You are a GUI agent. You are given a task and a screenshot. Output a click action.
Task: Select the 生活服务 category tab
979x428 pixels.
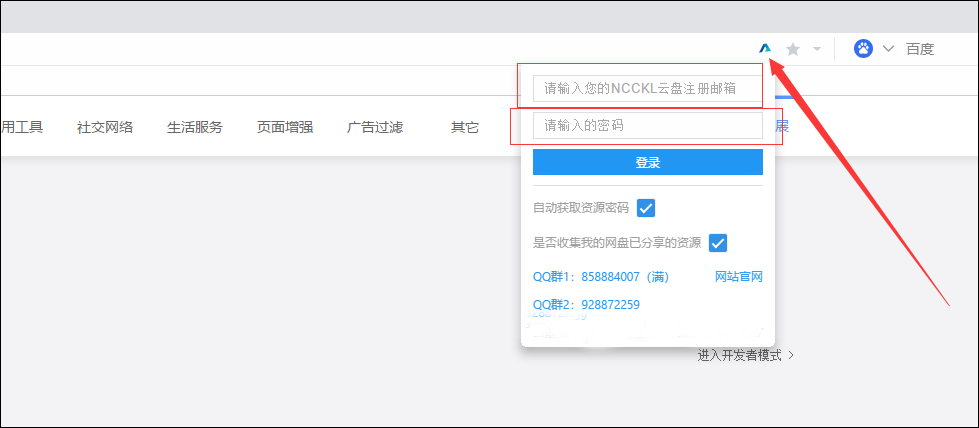click(195, 127)
